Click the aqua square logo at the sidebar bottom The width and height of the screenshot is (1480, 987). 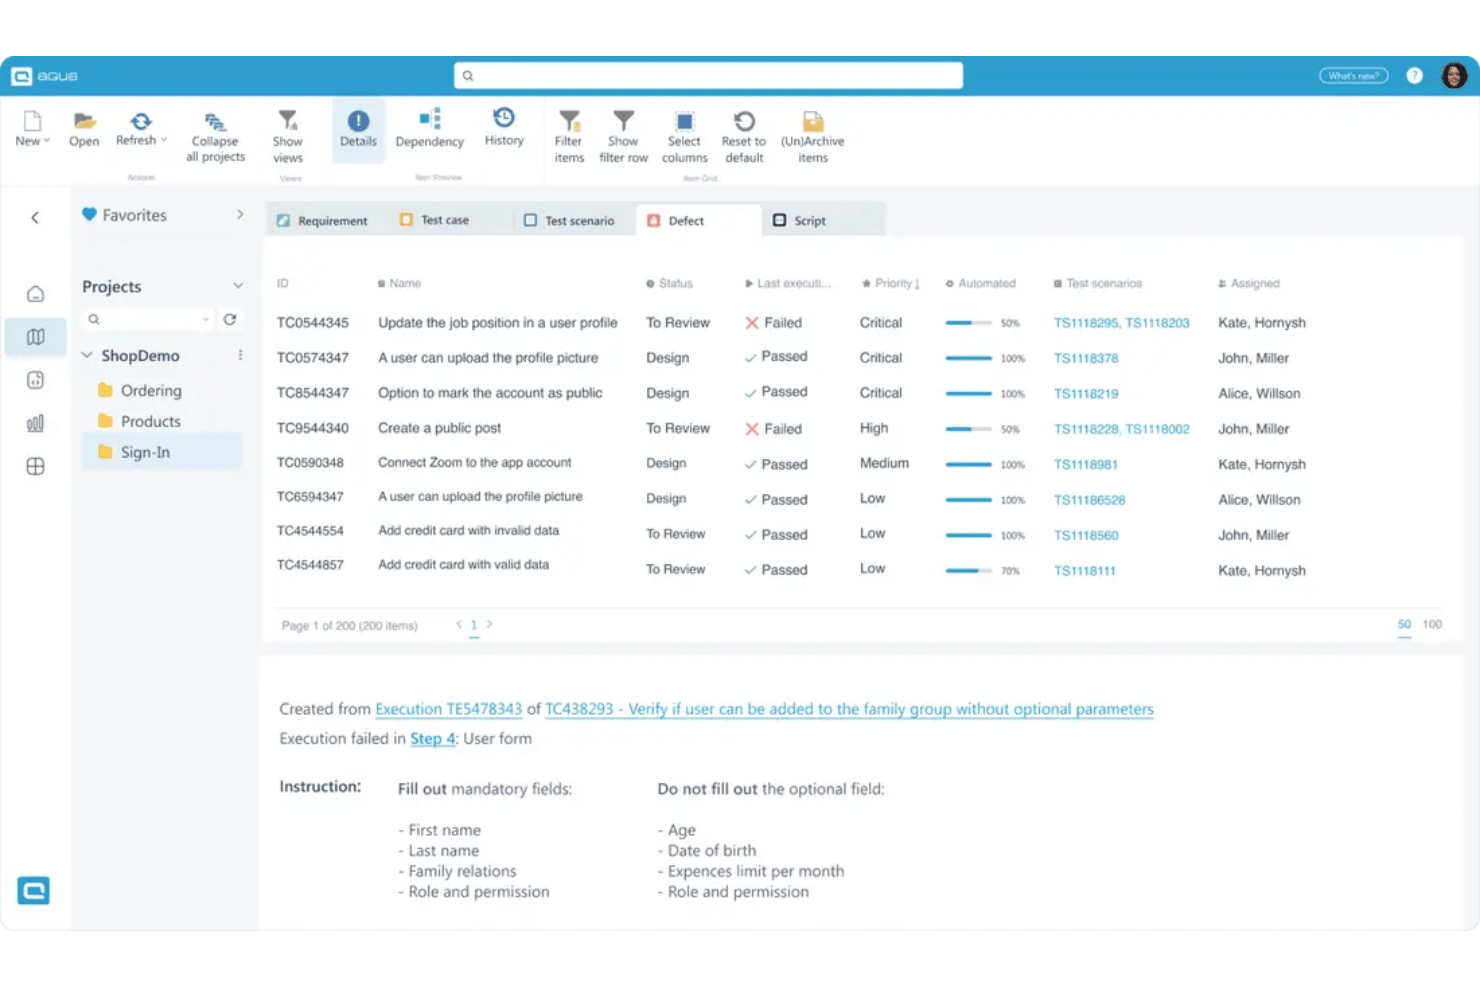33,890
